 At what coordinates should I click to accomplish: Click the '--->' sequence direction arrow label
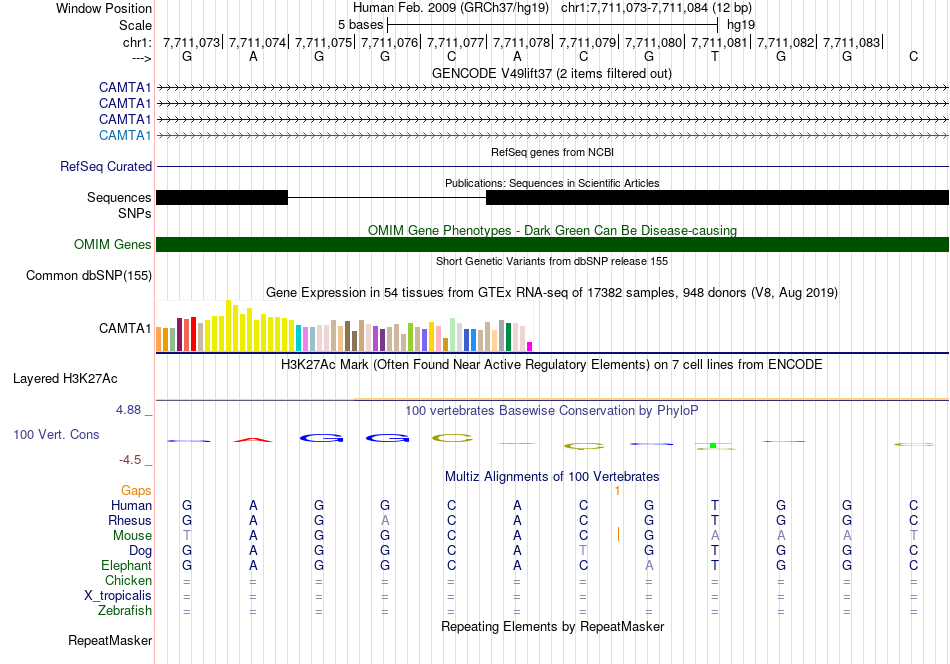[x=142, y=58]
